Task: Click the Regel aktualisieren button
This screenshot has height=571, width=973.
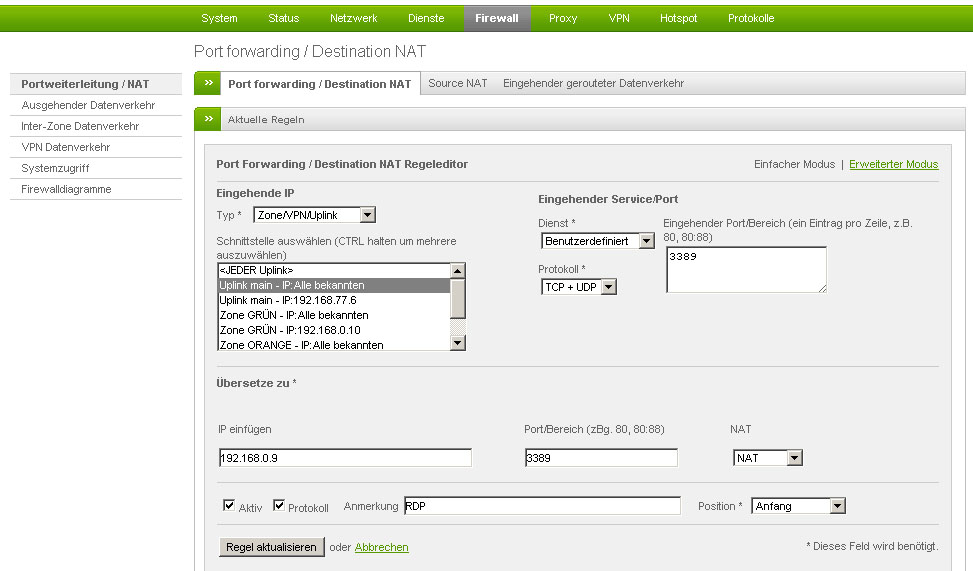Action: (271, 547)
